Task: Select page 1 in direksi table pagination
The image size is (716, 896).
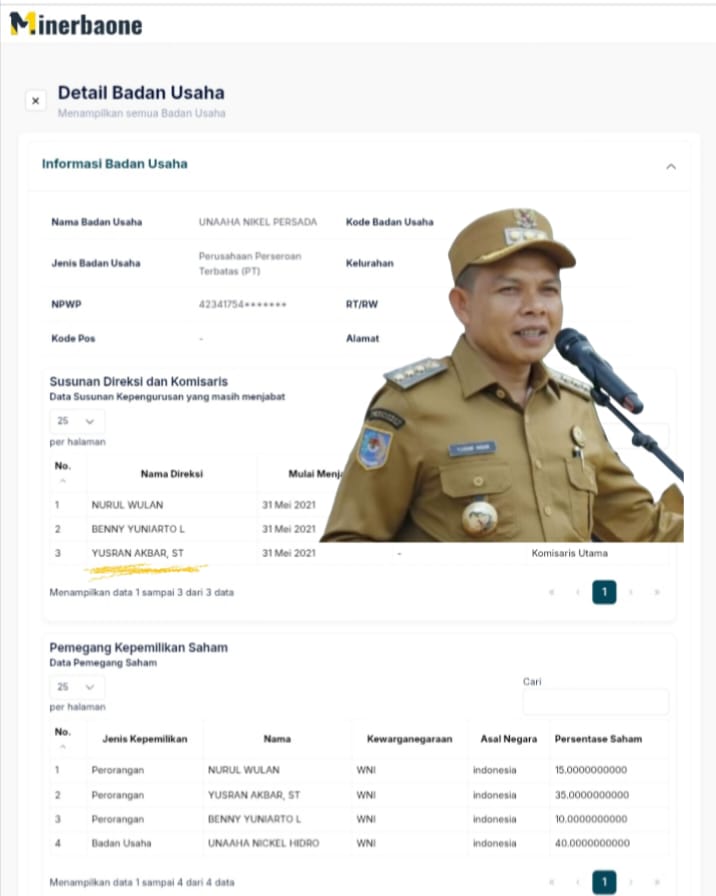Action: tap(603, 593)
